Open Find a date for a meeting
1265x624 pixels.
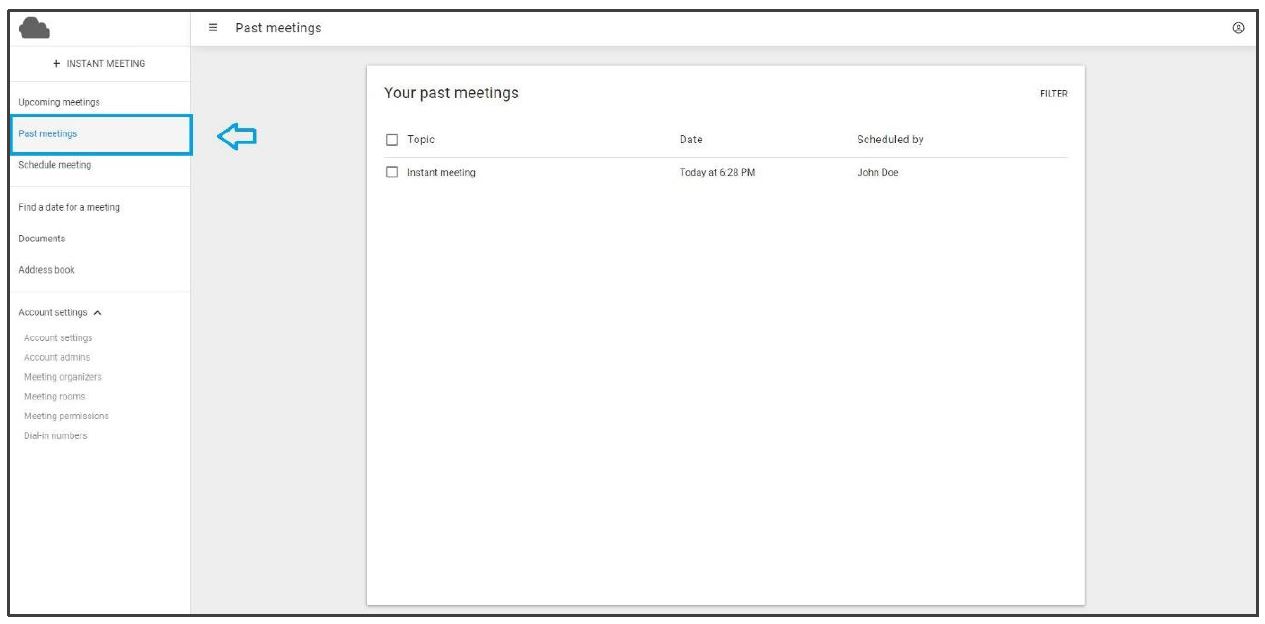69,208
